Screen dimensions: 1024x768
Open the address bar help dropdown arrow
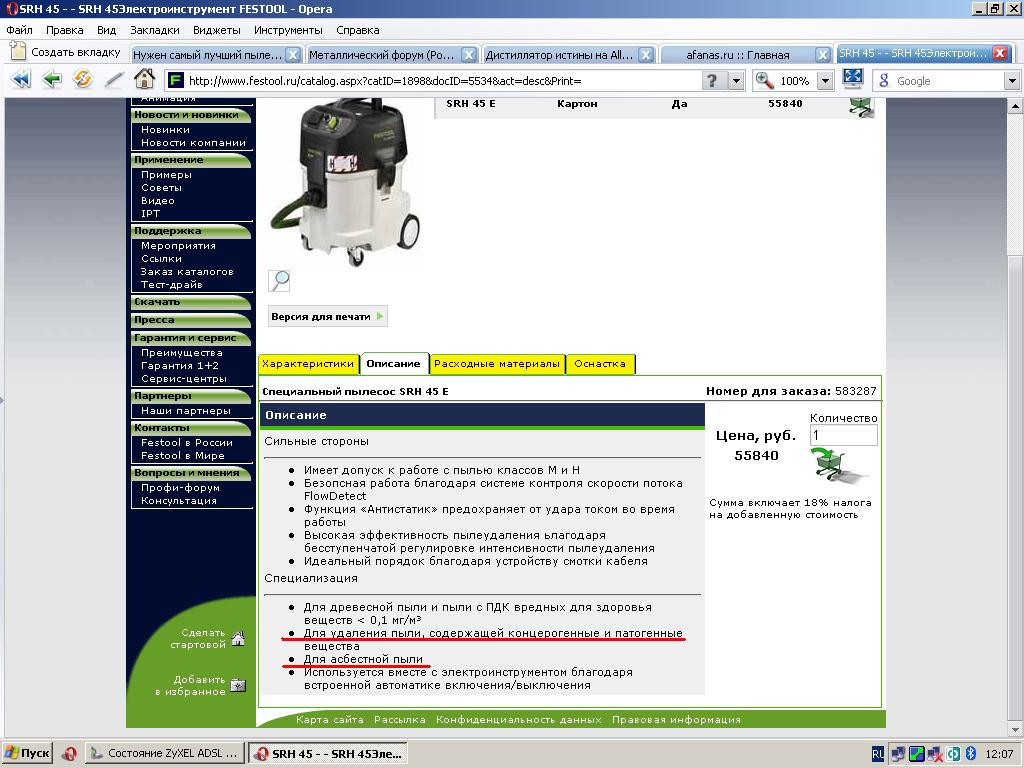coord(737,80)
